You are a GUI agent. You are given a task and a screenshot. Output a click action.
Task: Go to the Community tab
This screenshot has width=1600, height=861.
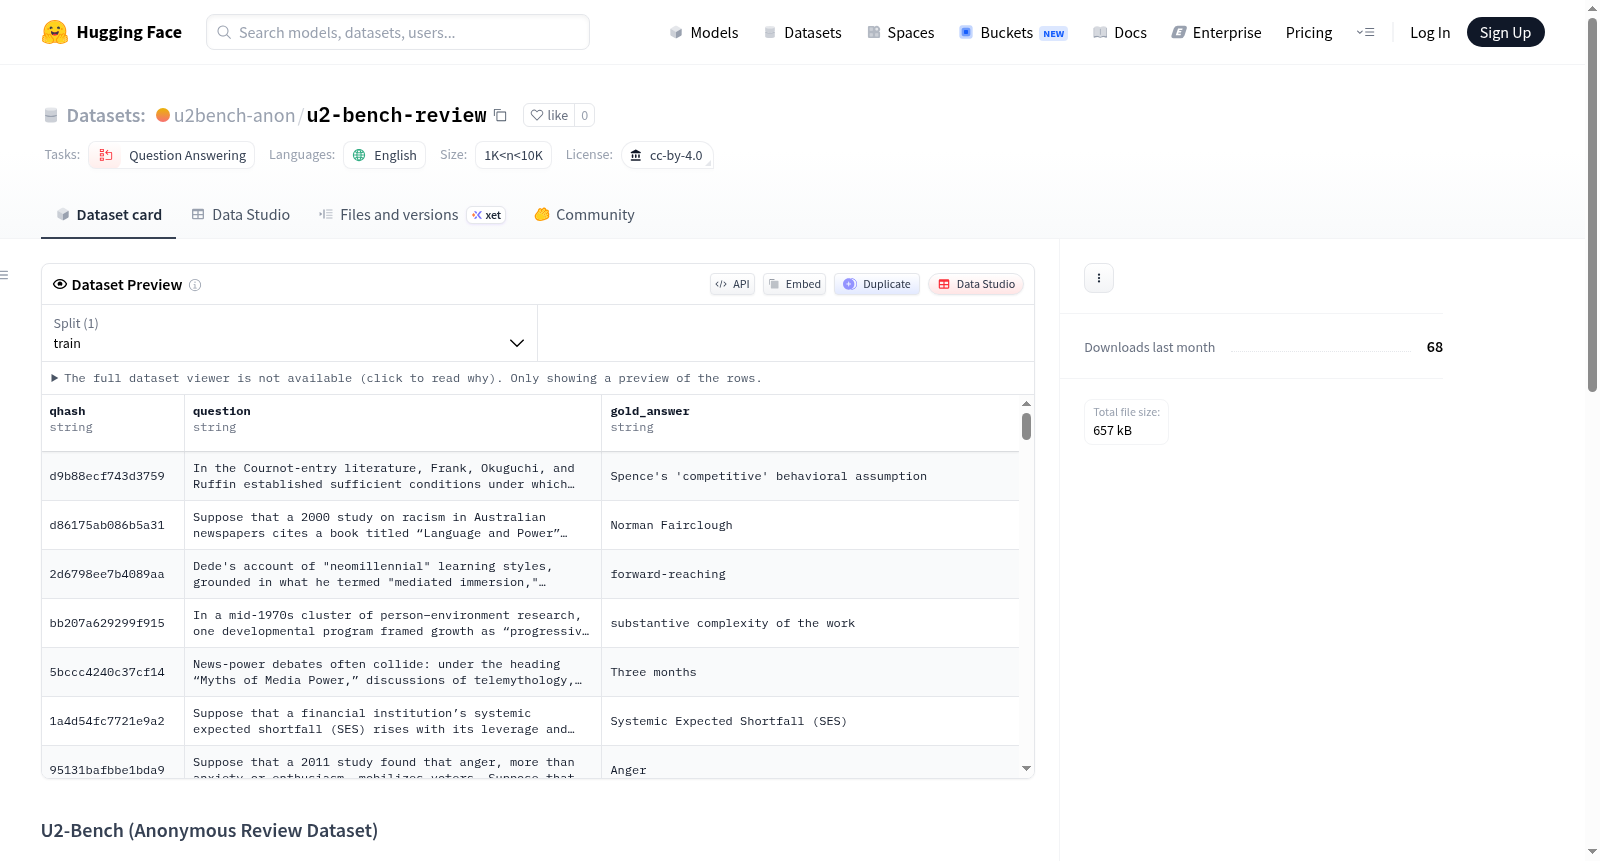coord(584,215)
